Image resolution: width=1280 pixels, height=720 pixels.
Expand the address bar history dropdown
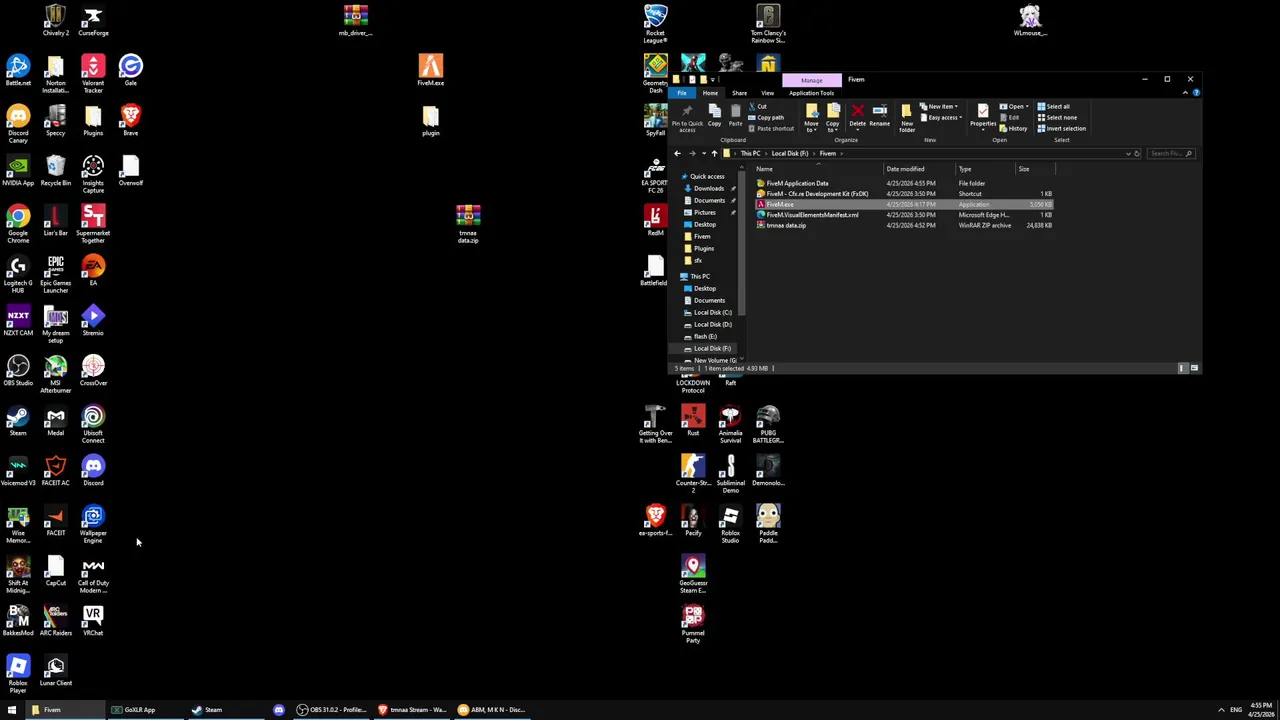tap(1128, 153)
